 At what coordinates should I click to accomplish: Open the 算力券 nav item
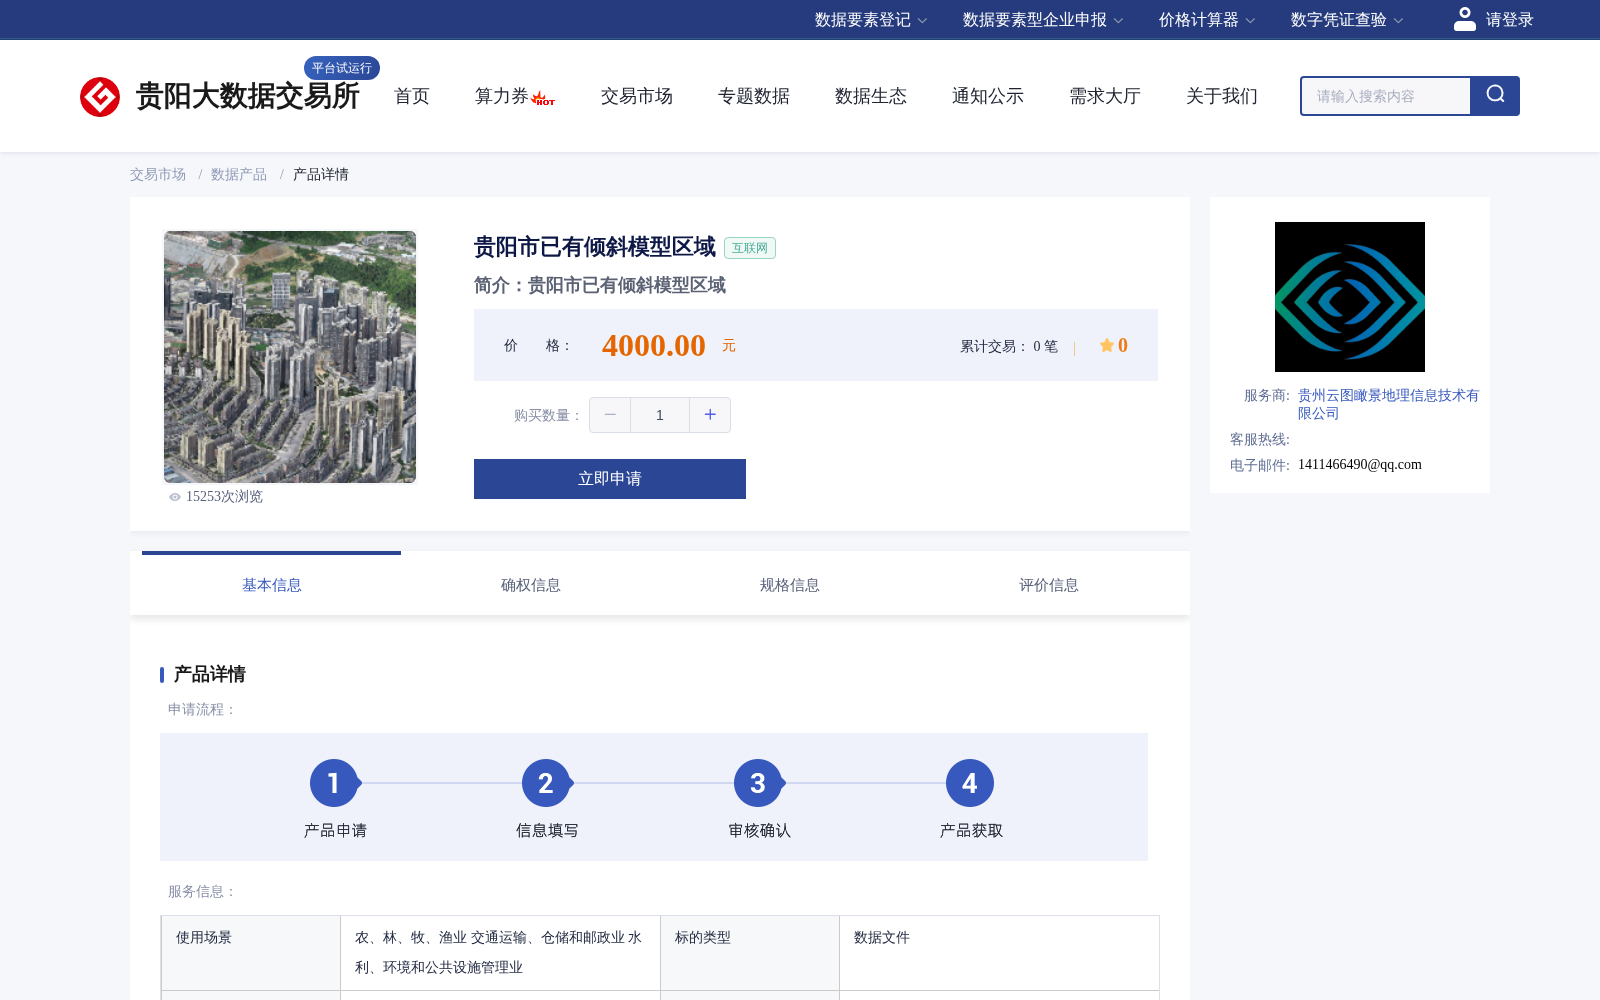[x=502, y=96]
